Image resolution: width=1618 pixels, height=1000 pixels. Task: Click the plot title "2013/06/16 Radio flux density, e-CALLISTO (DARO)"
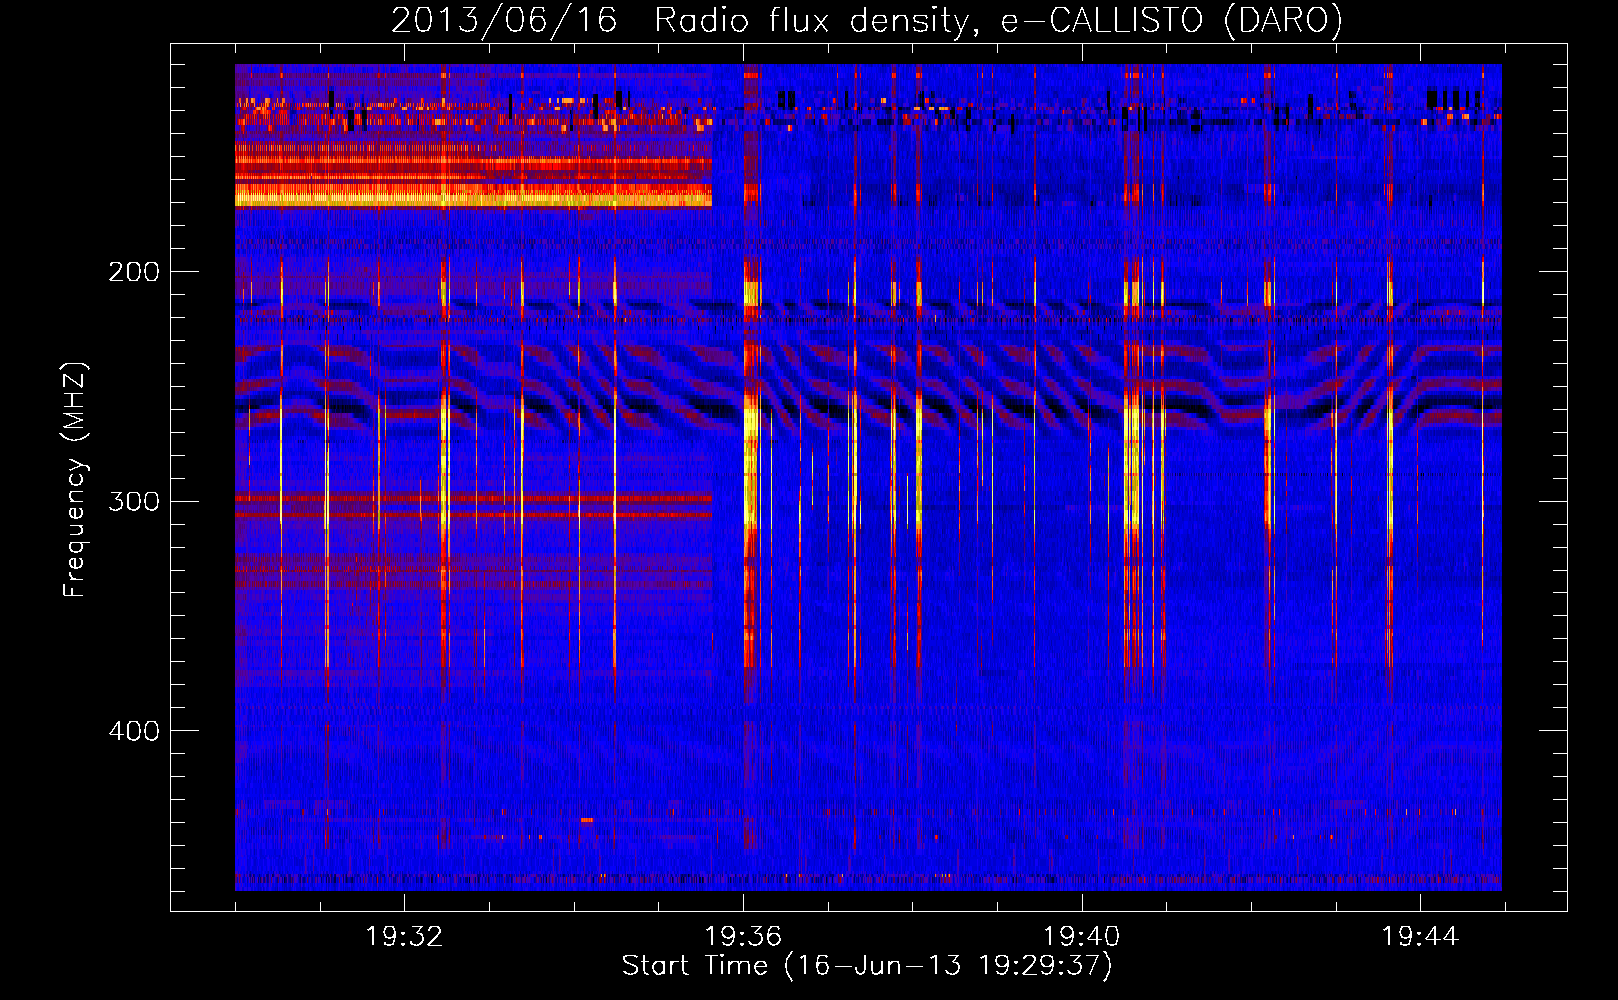pyautogui.click(x=867, y=20)
